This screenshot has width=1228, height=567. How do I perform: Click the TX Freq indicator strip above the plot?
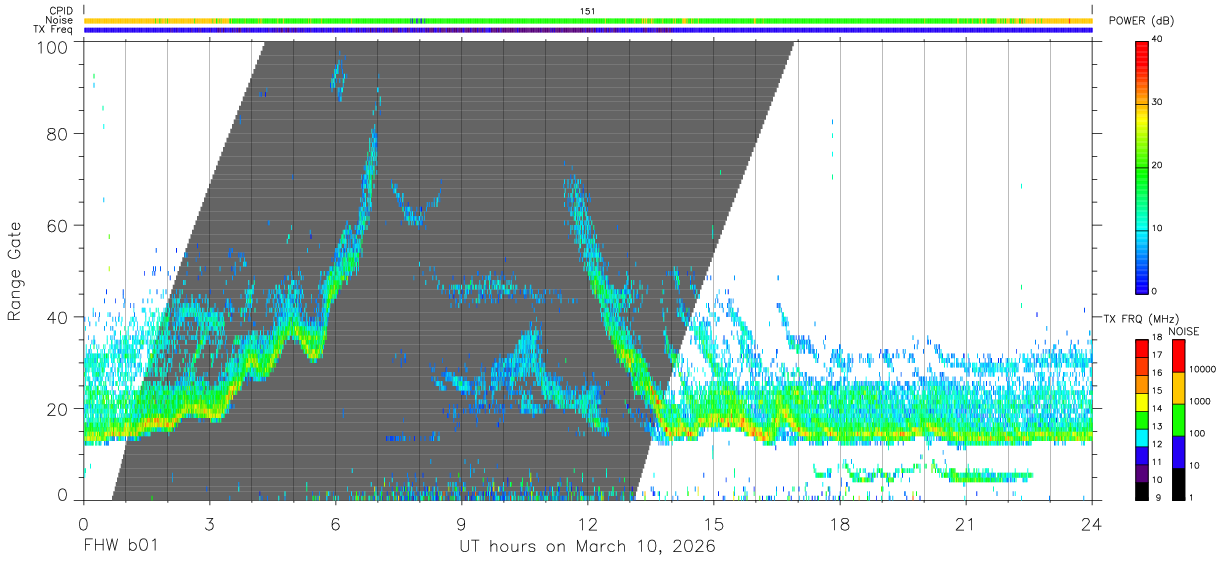click(588, 30)
